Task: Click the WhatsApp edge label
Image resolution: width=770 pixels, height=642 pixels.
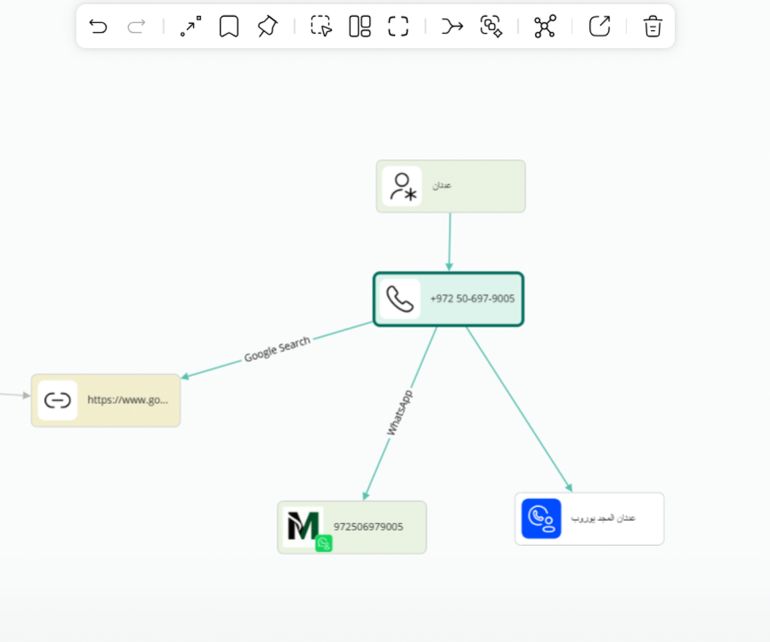Action: [x=400, y=412]
